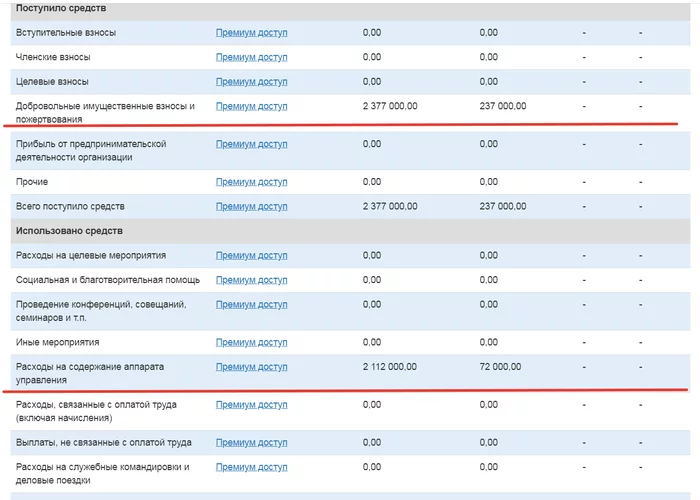Image resolution: width=700 pixels, height=500 pixels.
Task: Select 237 000,00 in Добровольные взносы row
Action: click(x=503, y=106)
